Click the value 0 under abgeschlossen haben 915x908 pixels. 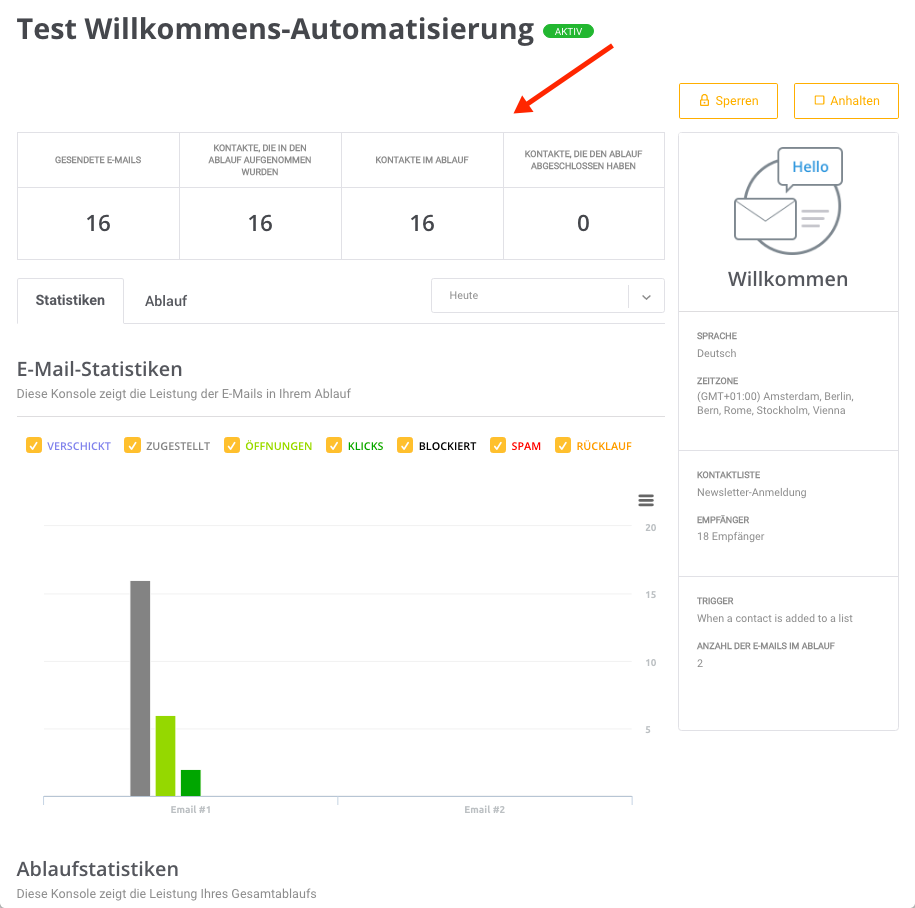pyautogui.click(x=583, y=223)
